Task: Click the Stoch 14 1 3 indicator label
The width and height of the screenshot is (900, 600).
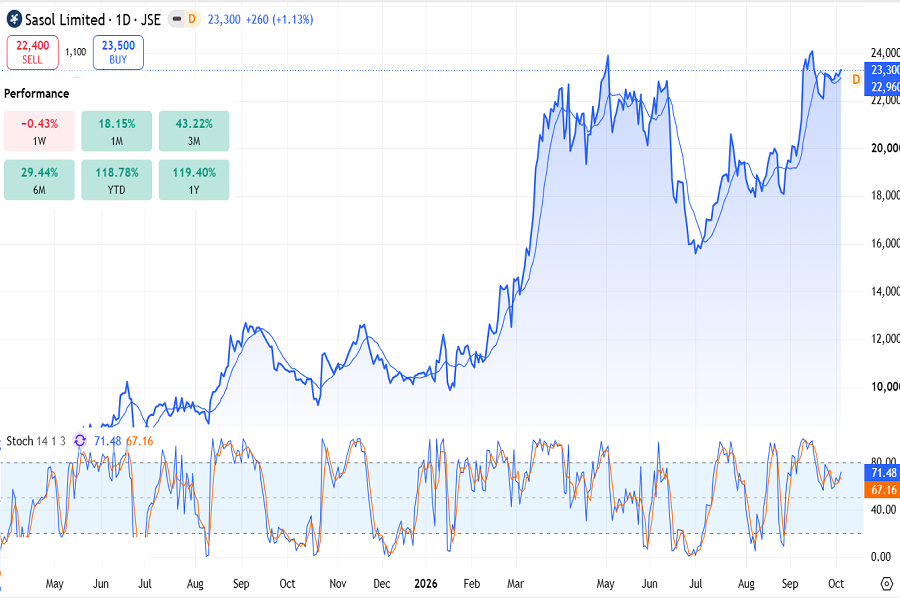Action: pos(36,441)
